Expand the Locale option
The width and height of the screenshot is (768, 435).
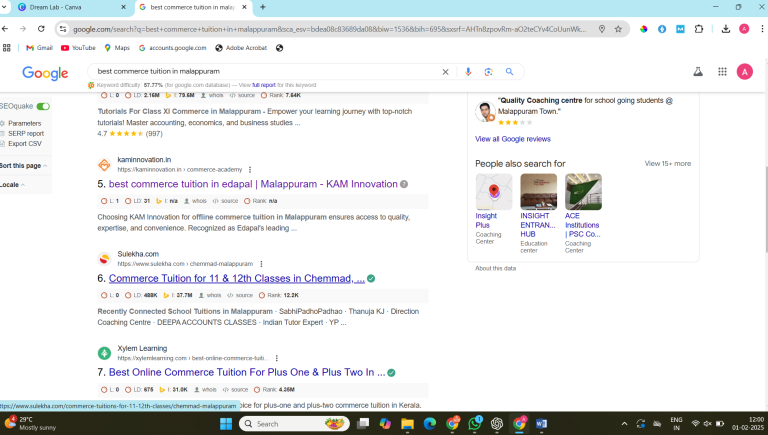(x=12, y=185)
